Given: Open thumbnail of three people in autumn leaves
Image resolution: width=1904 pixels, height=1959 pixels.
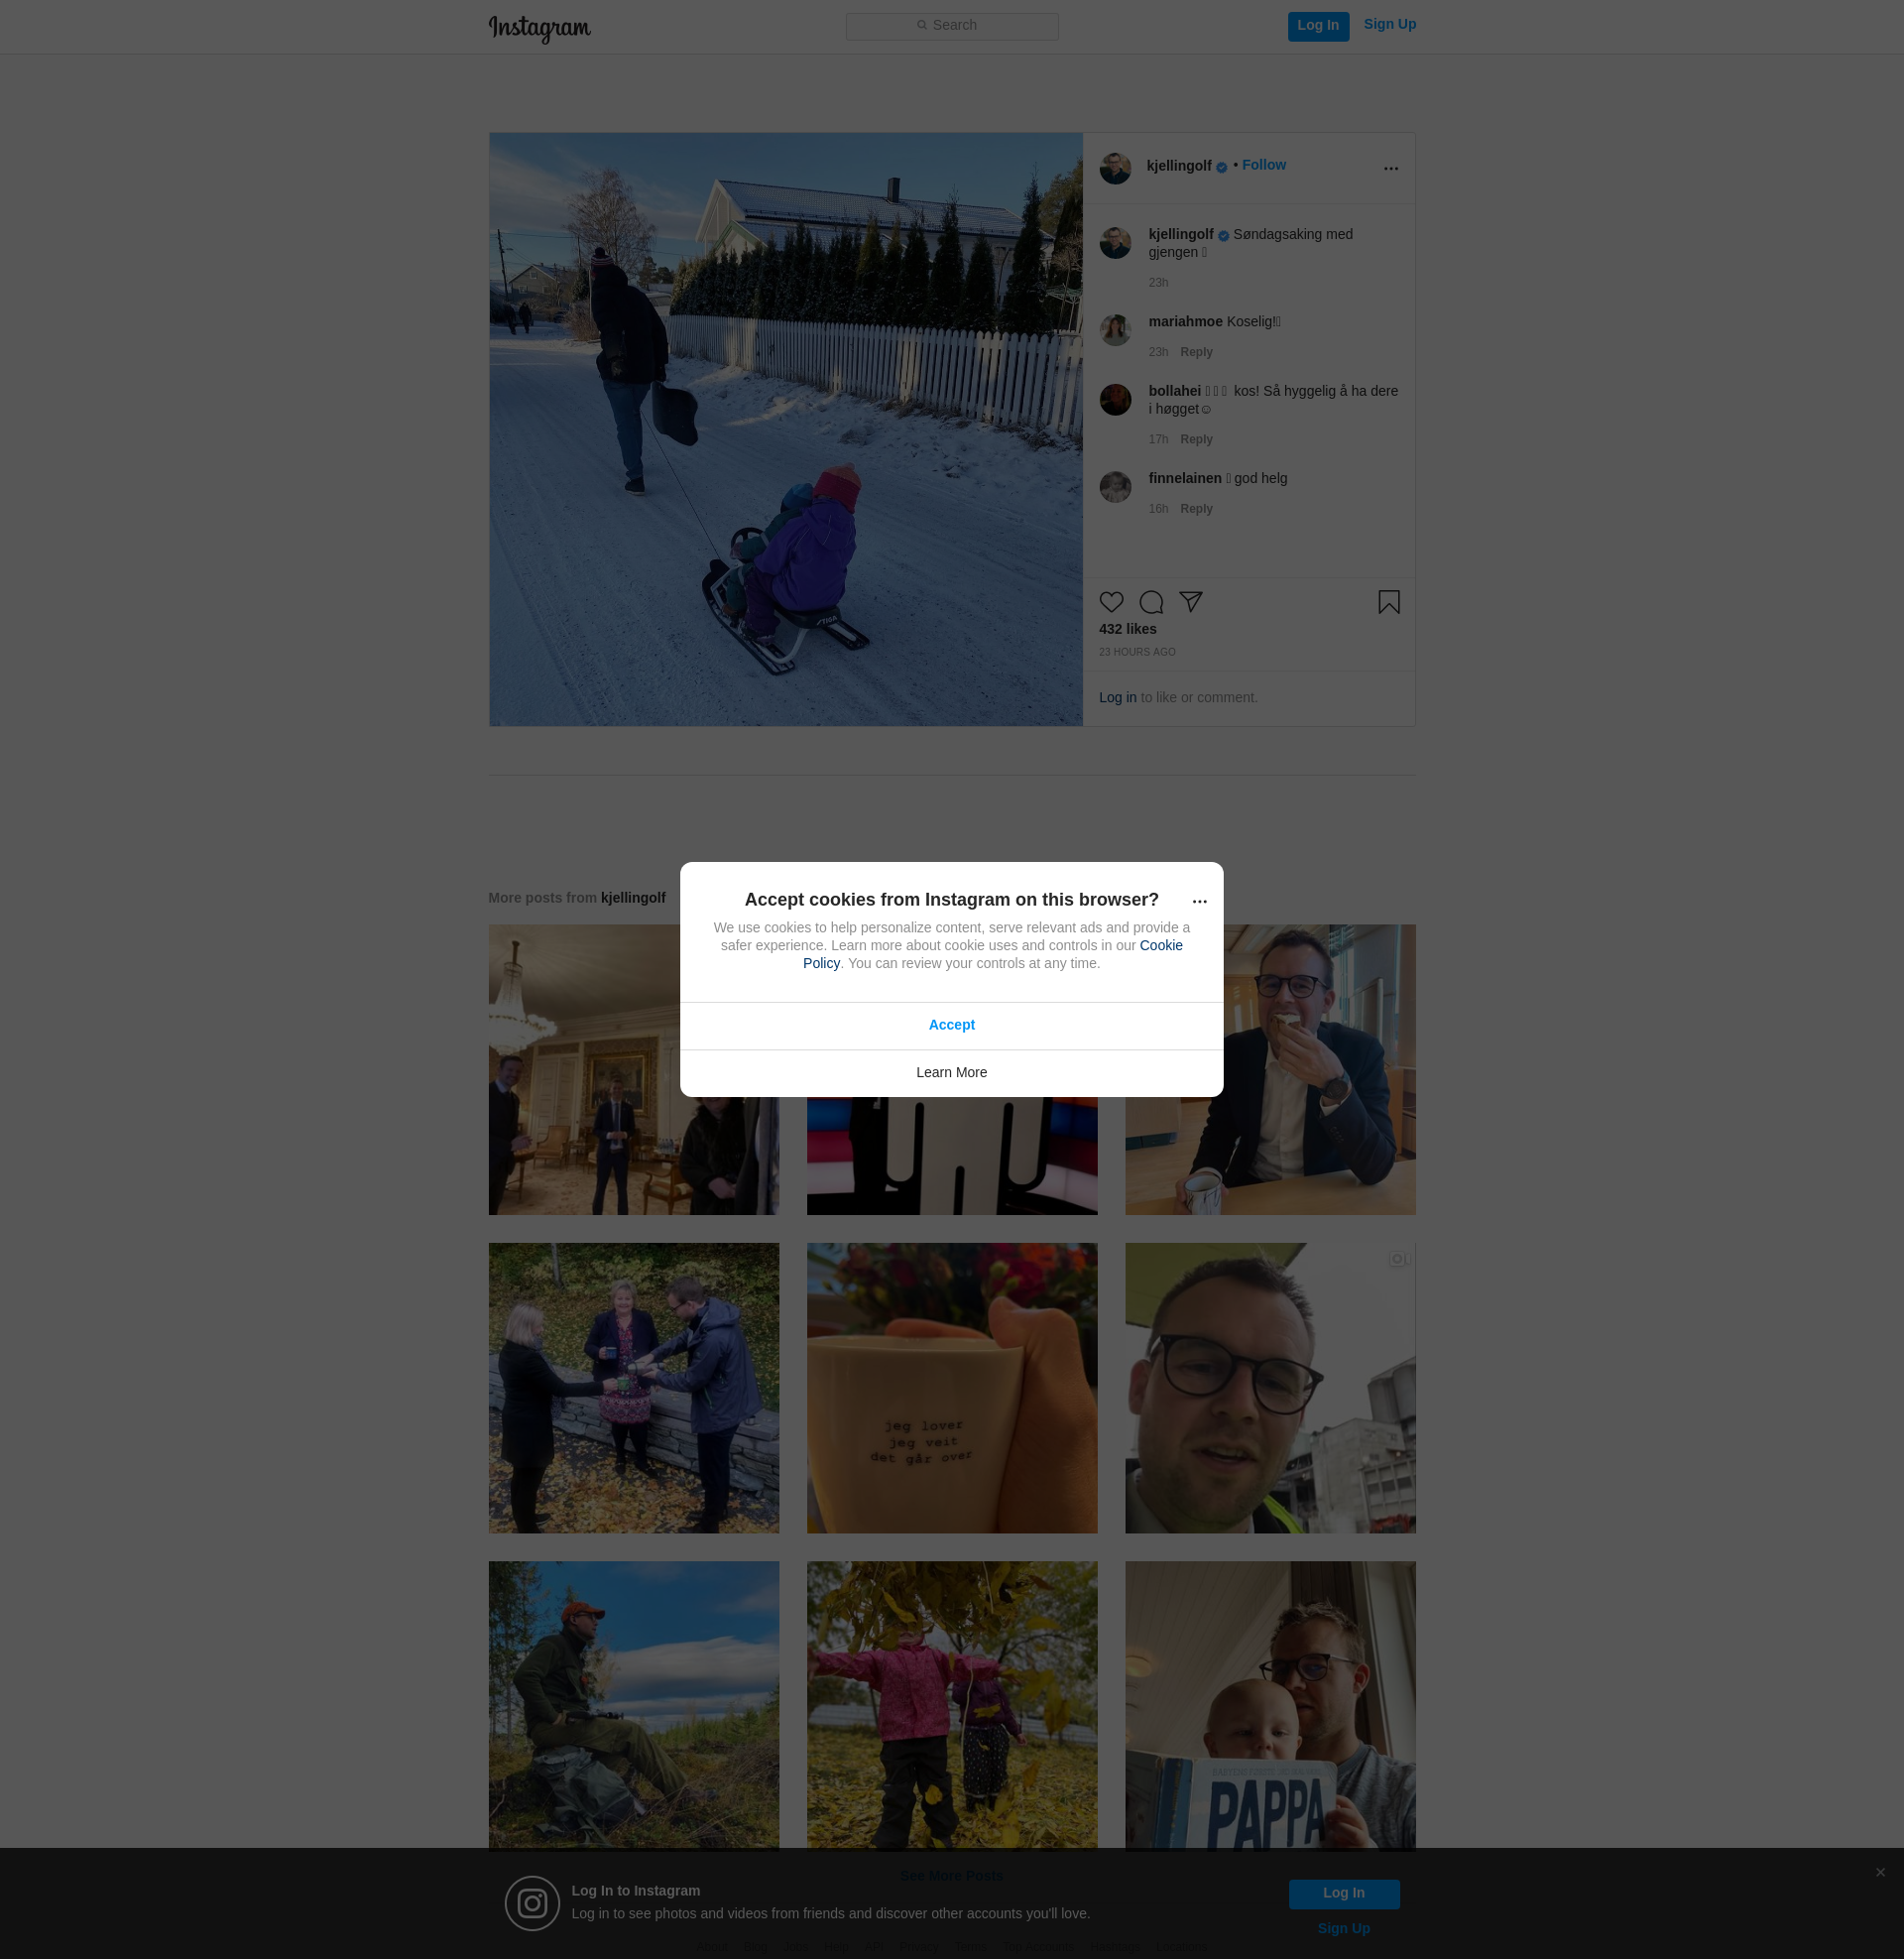Looking at the screenshot, I should (634, 1388).
